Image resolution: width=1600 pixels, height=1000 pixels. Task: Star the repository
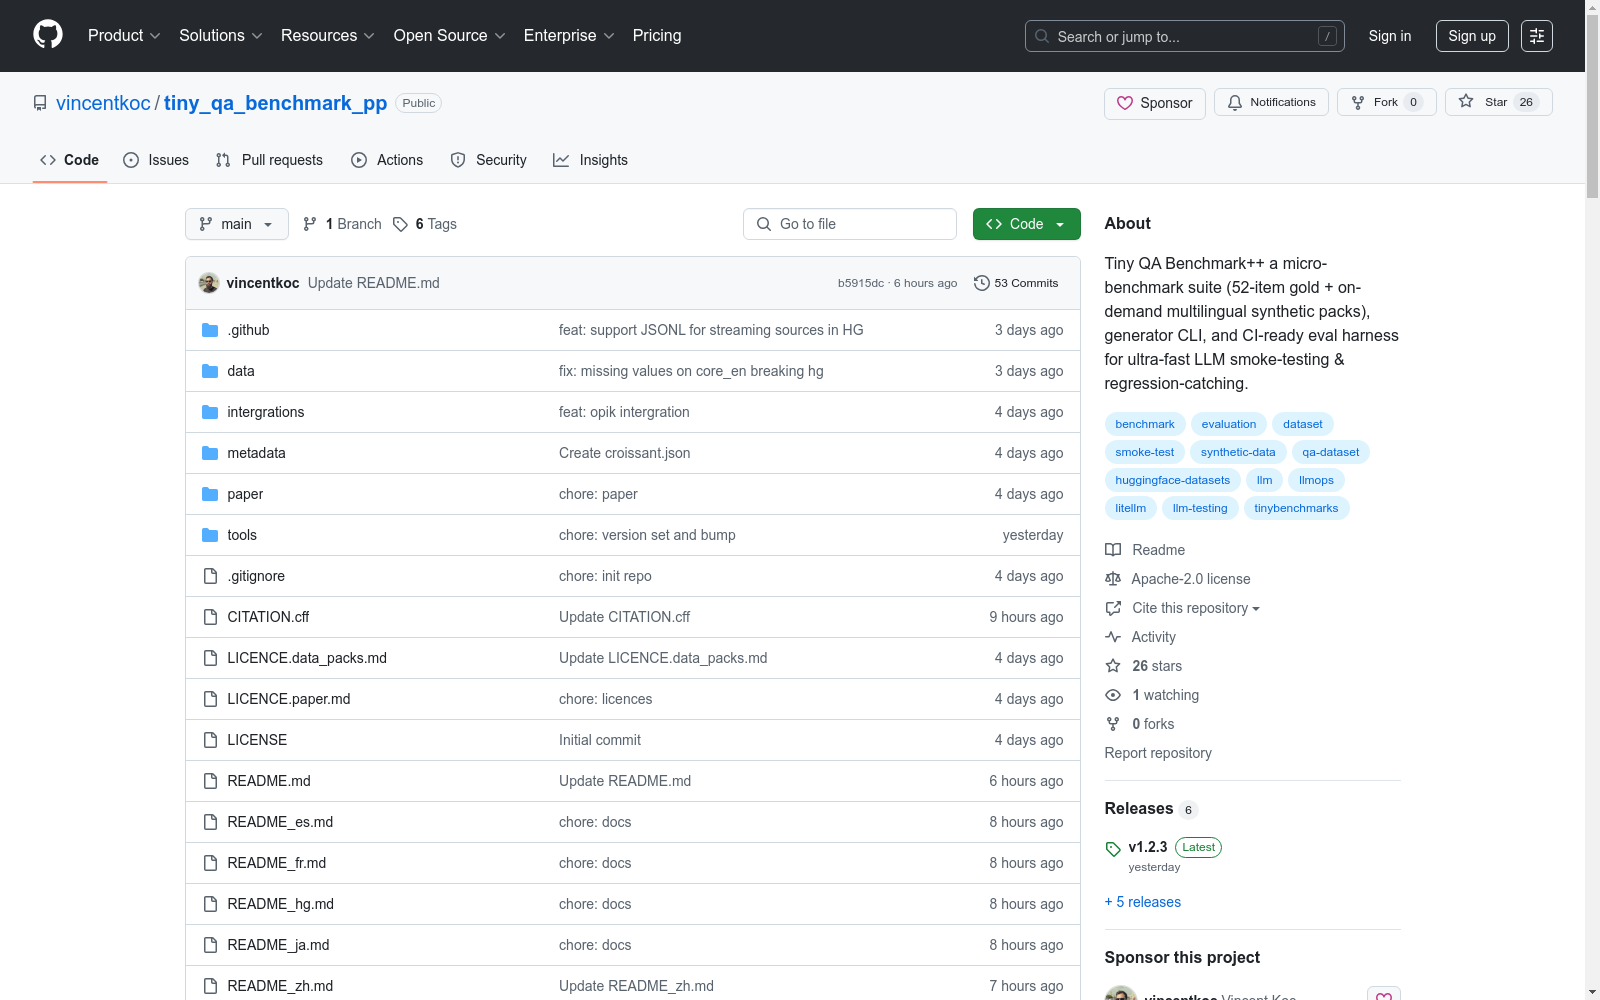tap(1498, 102)
